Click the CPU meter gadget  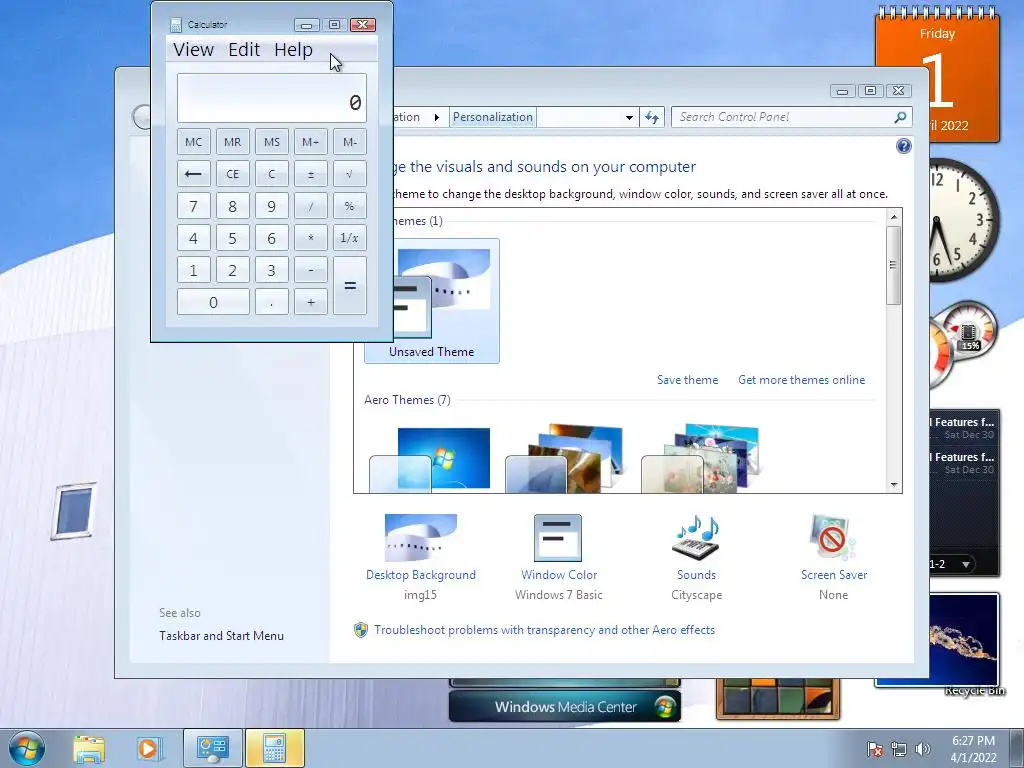coord(963,343)
